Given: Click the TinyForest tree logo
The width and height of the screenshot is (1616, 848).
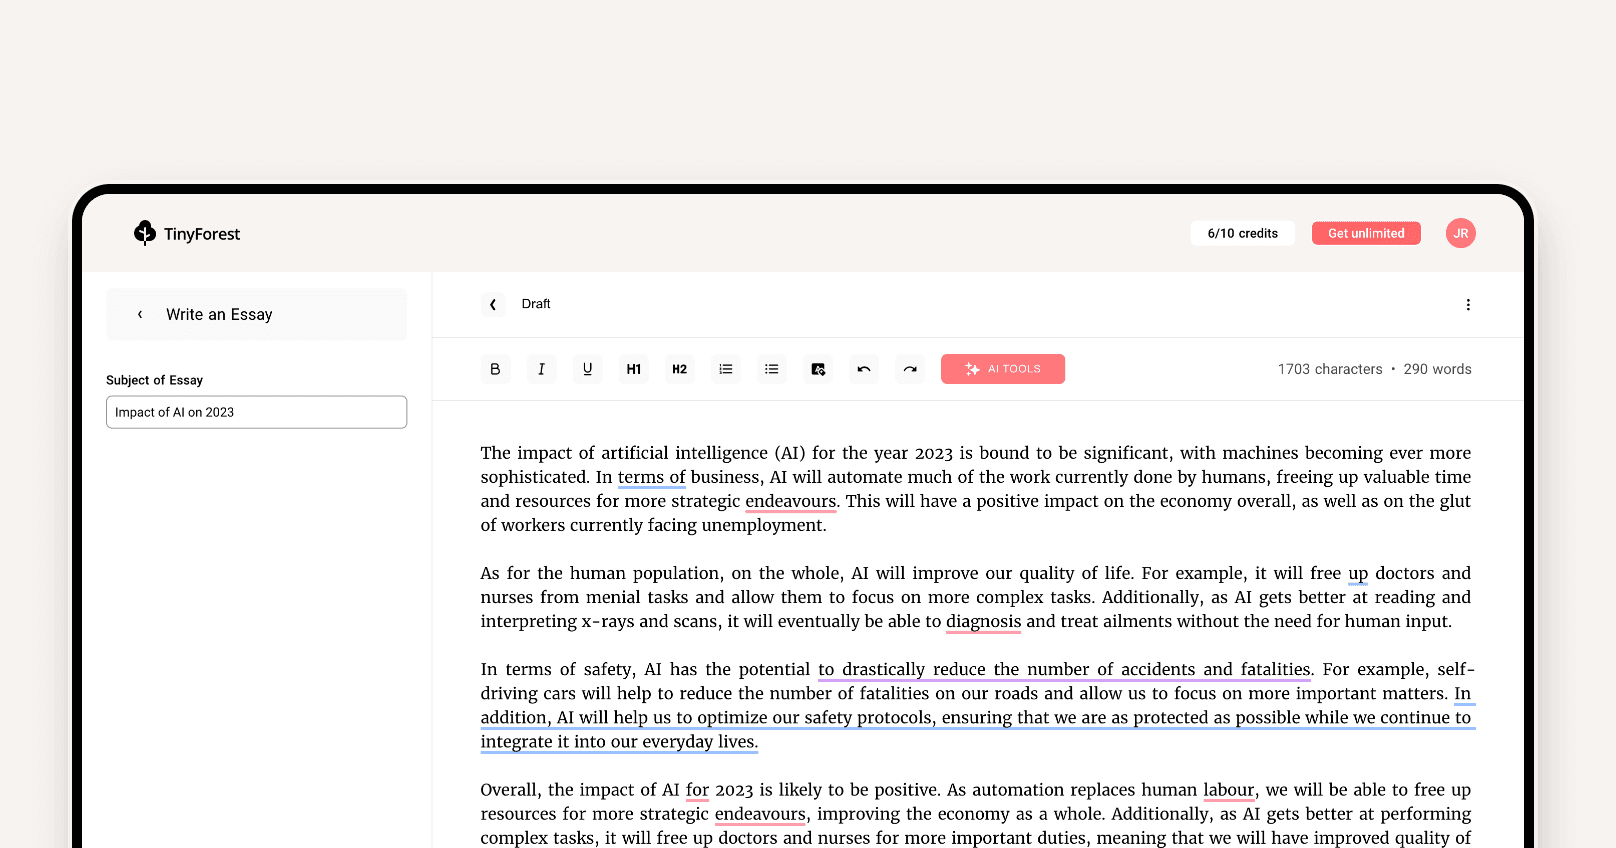Looking at the screenshot, I should [x=145, y=233].
